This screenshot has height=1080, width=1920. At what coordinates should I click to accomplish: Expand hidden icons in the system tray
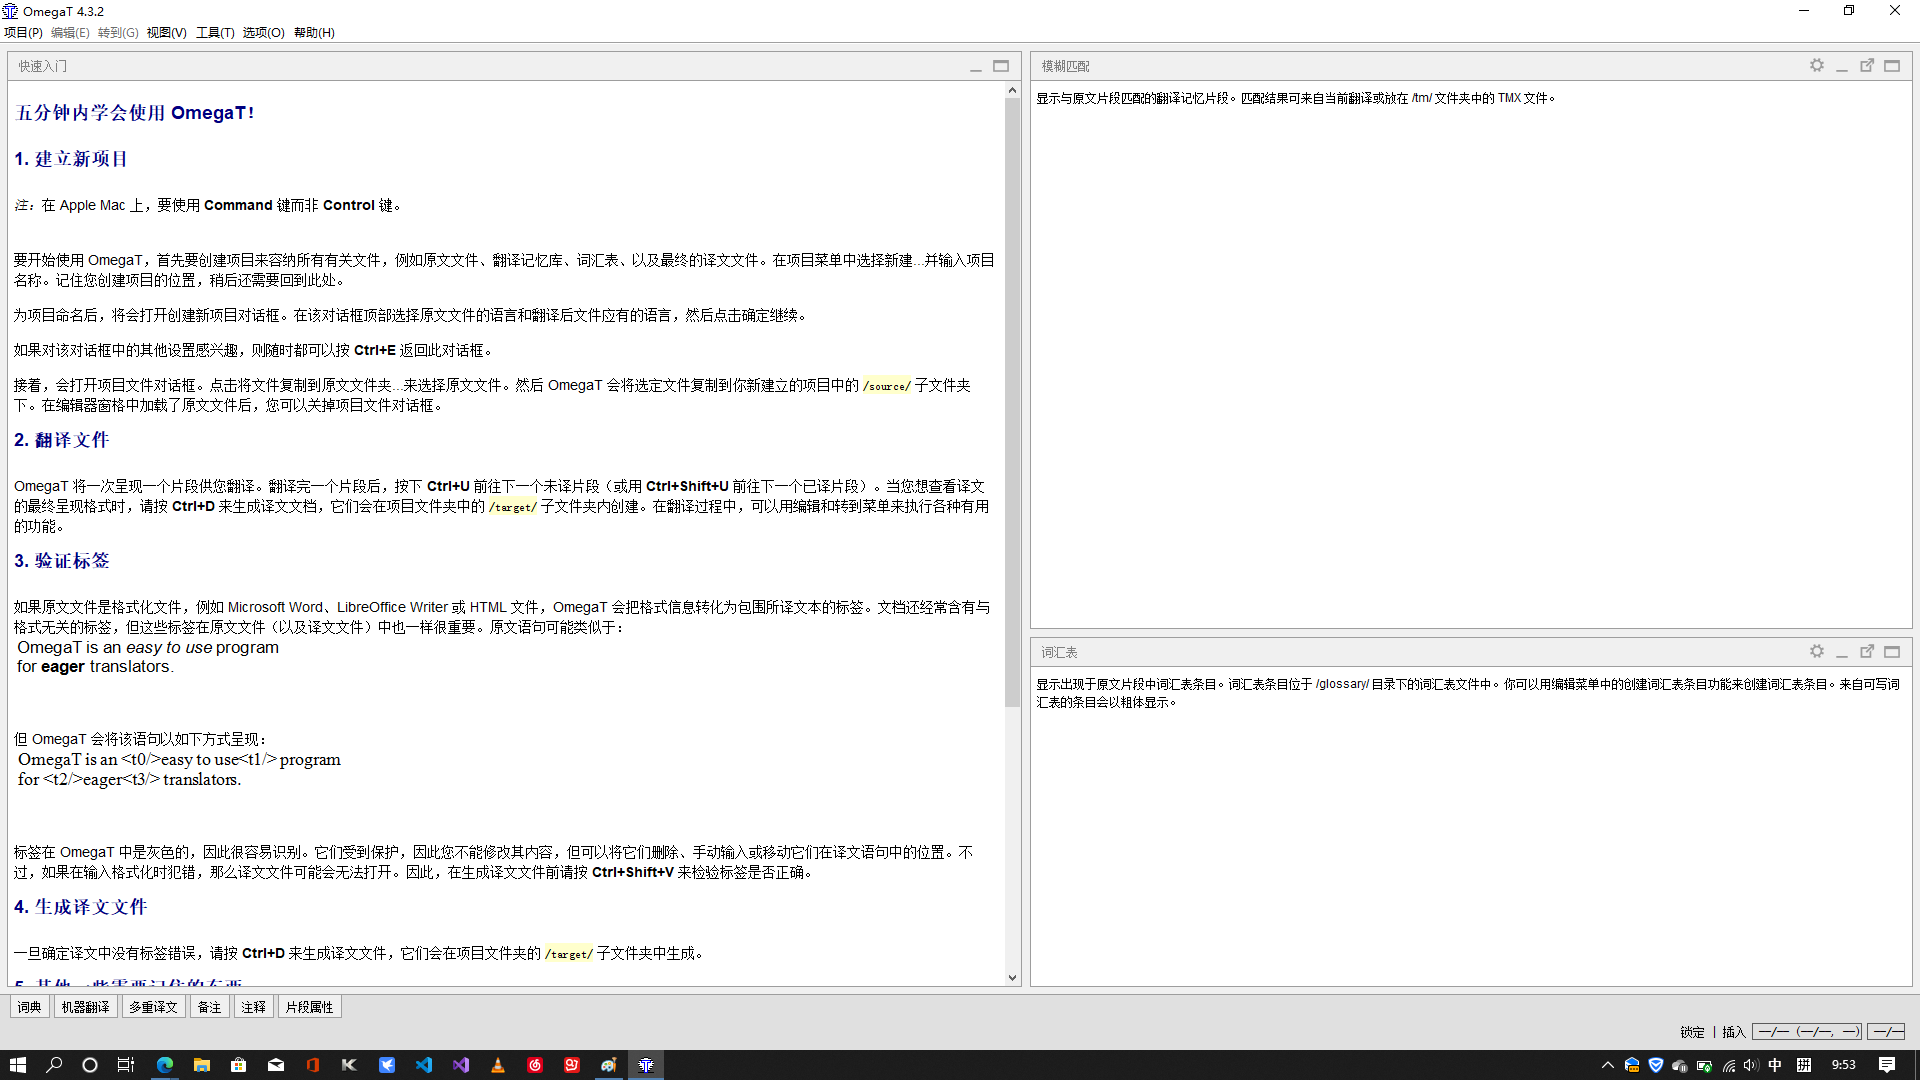click(x=1607, y=1065)
